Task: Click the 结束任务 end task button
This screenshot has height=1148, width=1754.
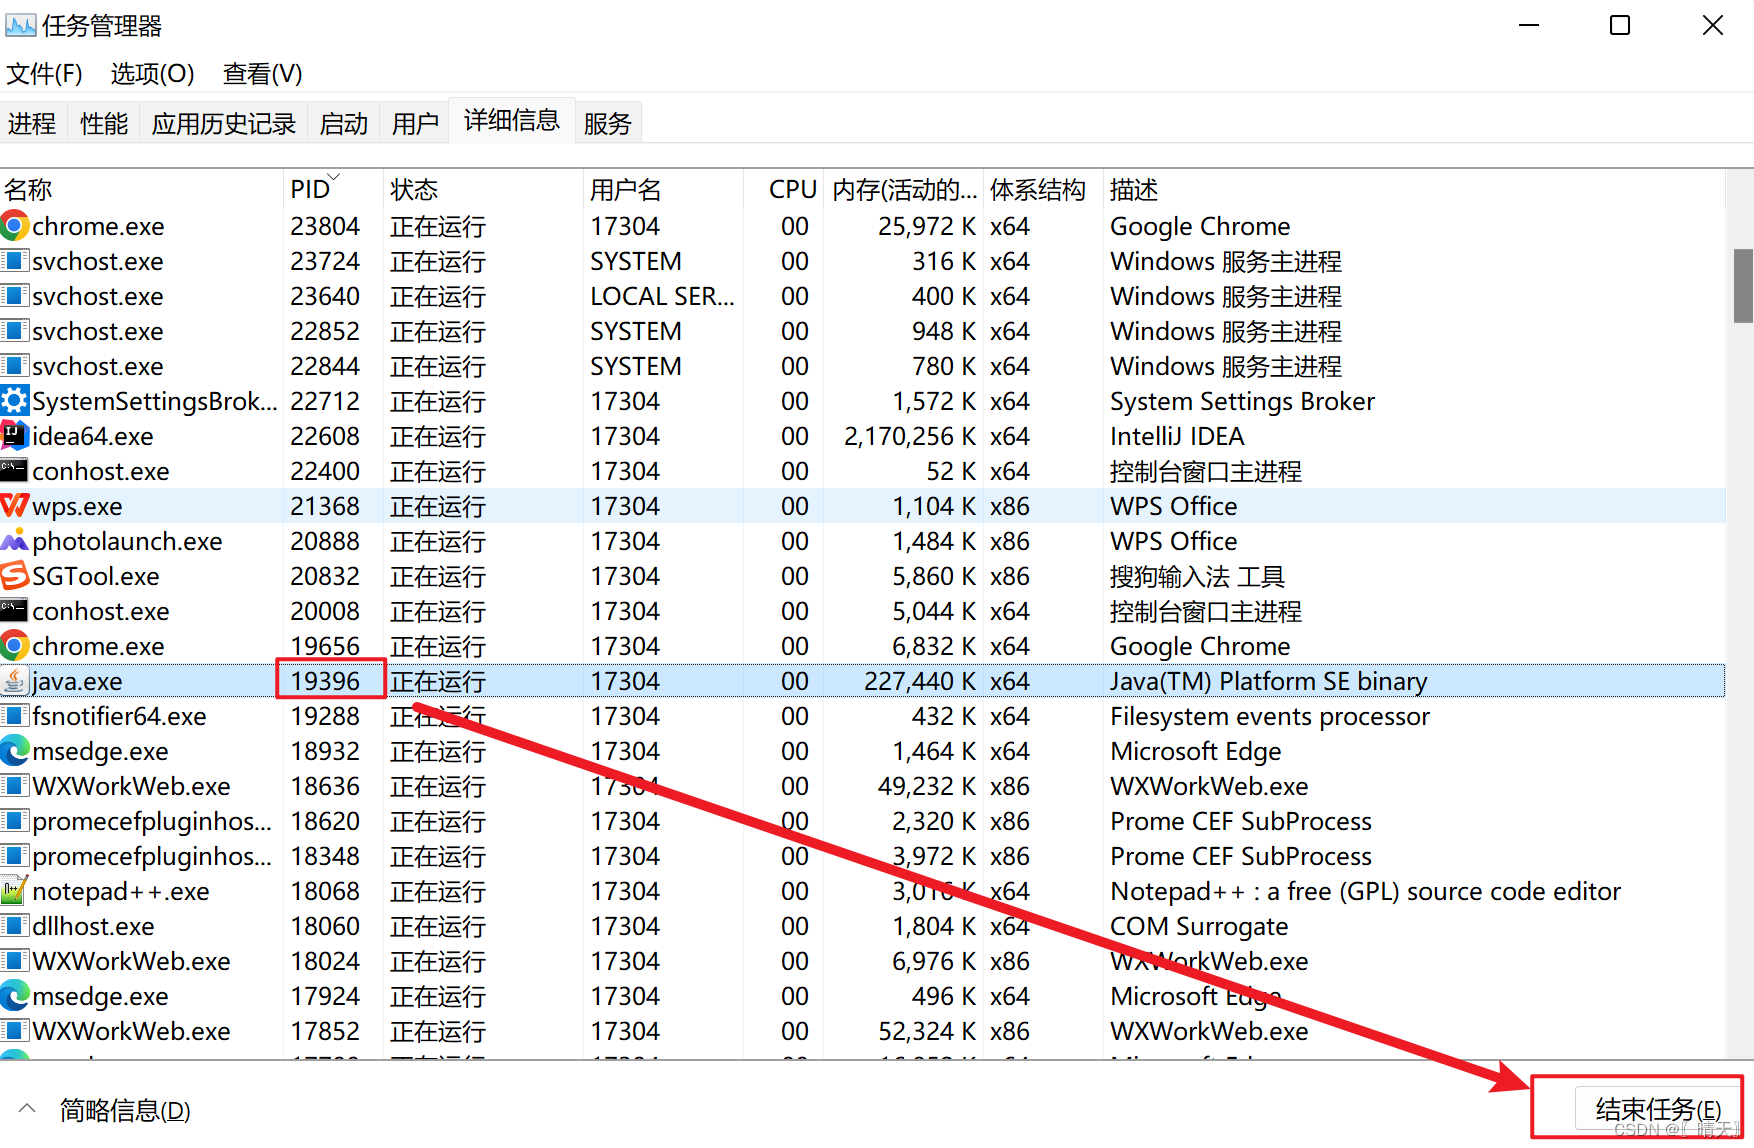Action: point(1657,1109)
